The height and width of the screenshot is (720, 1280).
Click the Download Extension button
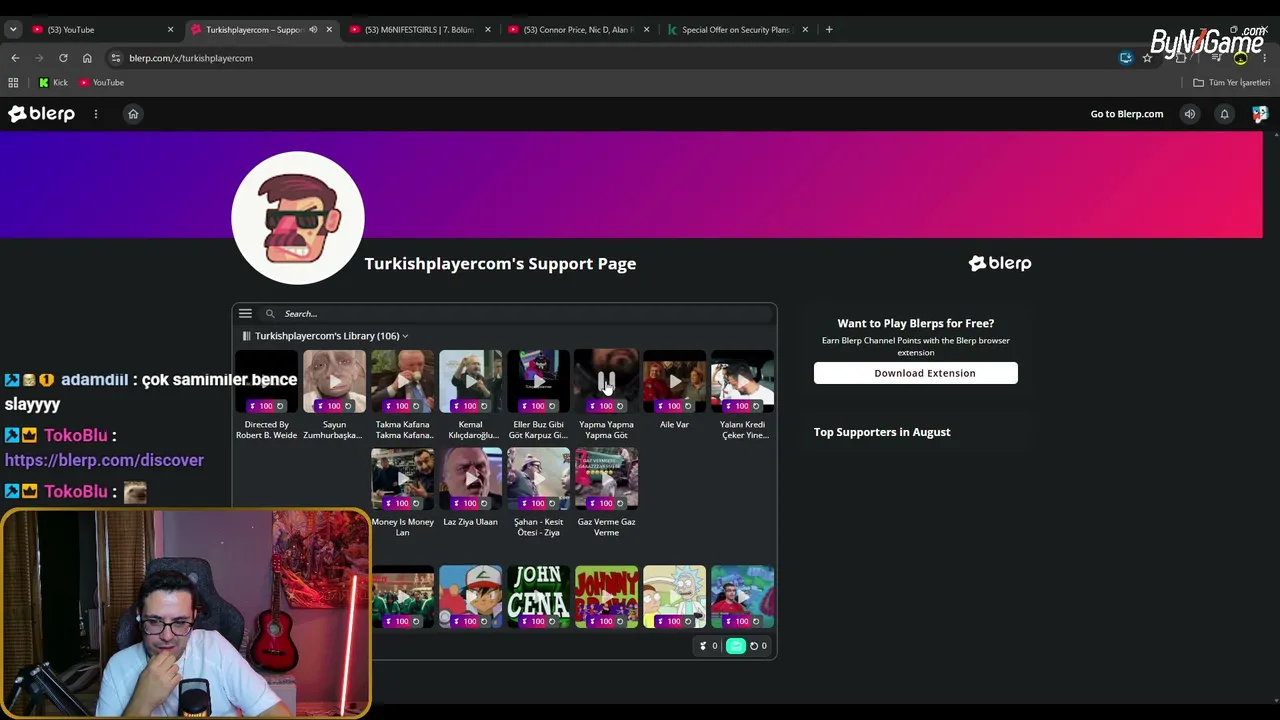coord(916,373)
